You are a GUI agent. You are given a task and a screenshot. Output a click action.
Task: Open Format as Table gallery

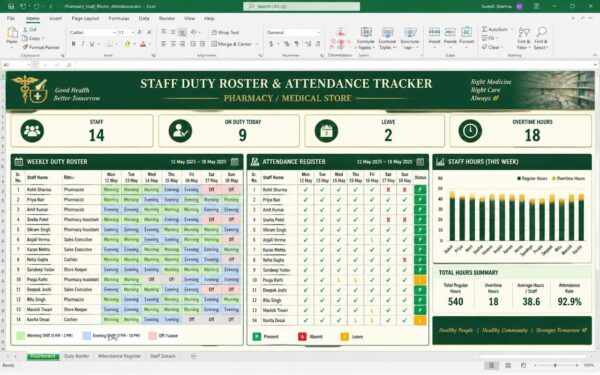pyautogui.click(x=365, y=38)
